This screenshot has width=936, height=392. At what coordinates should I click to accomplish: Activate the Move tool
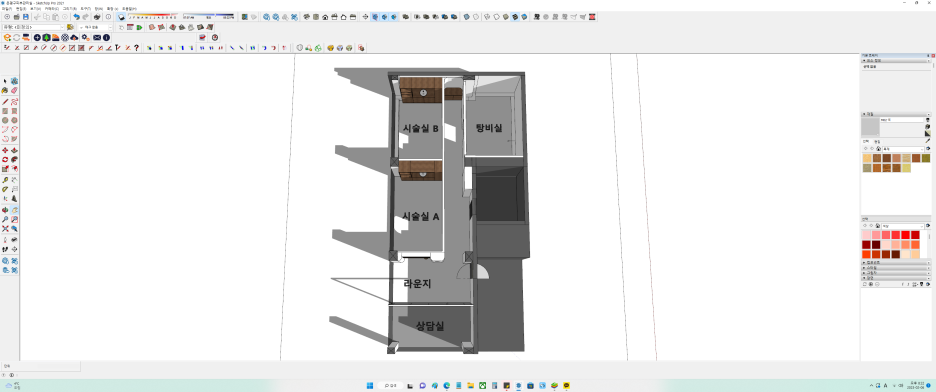pyautogui.click(x=5, y=150)
